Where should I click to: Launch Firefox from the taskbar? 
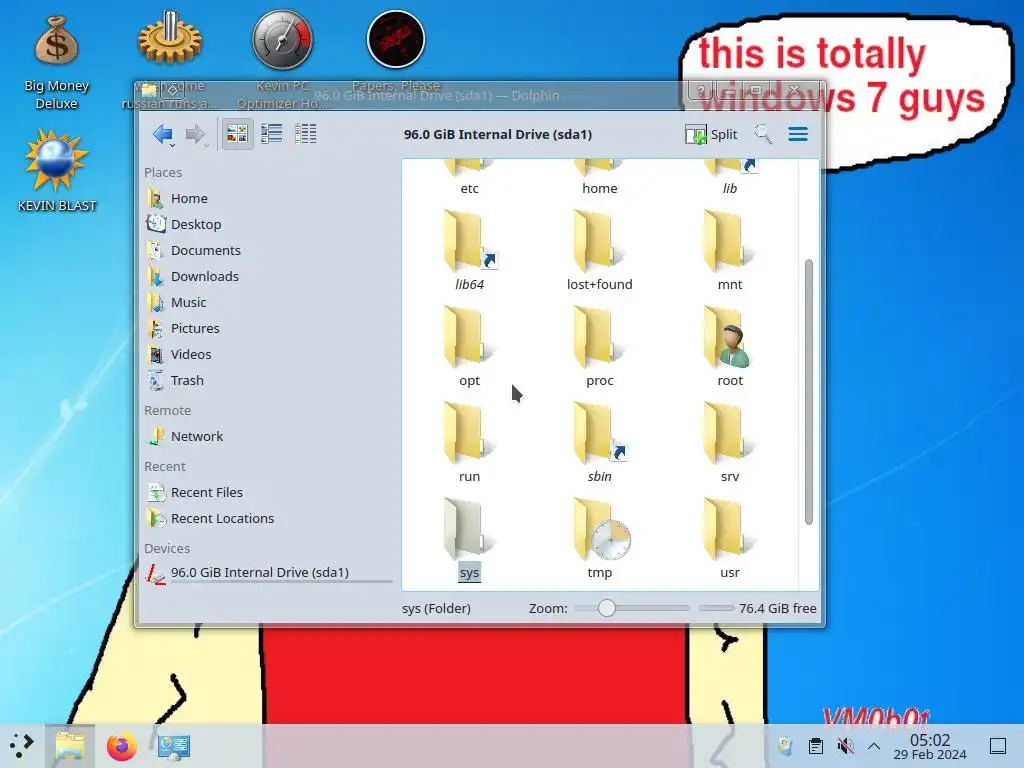click(122, 745)
